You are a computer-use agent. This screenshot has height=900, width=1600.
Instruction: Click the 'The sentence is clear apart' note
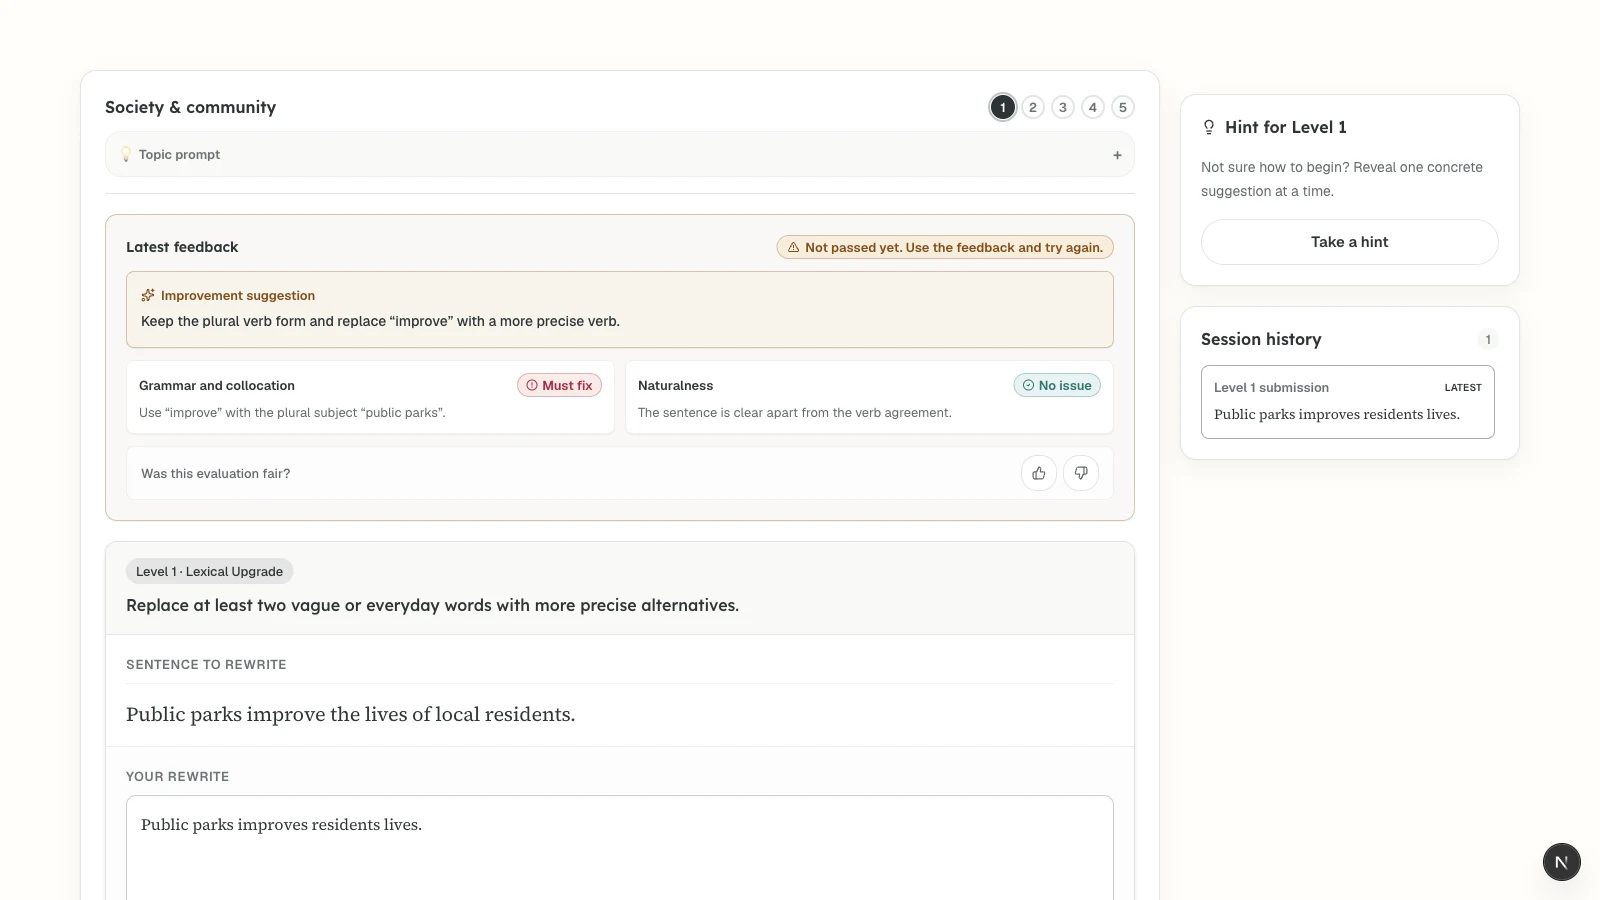(x=795, y=412)
